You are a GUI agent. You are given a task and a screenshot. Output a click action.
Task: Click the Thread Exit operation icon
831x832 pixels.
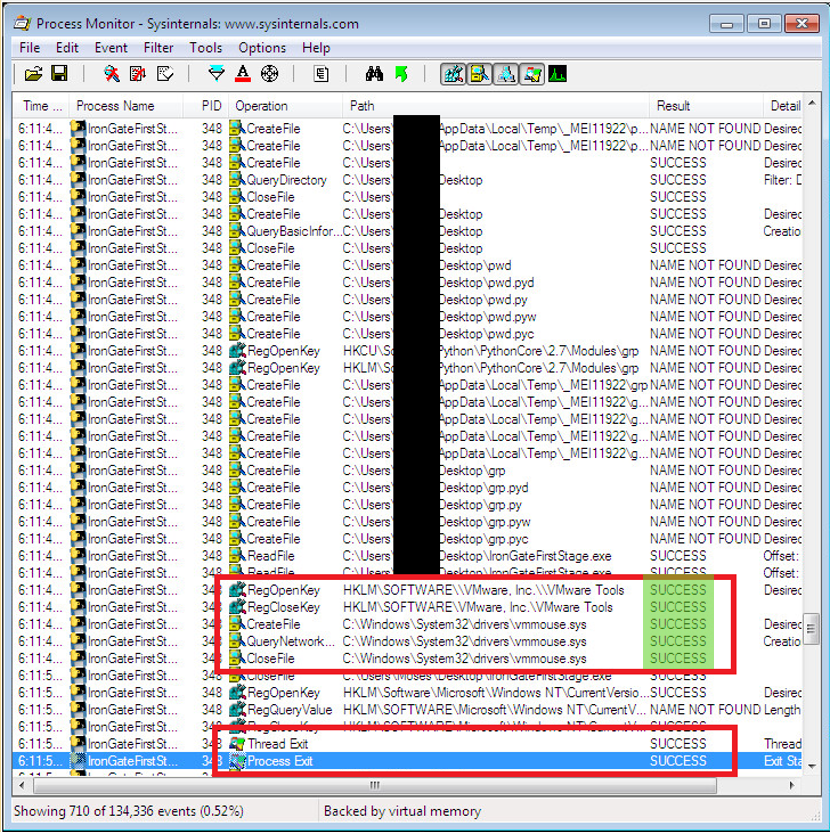[237, 743]
